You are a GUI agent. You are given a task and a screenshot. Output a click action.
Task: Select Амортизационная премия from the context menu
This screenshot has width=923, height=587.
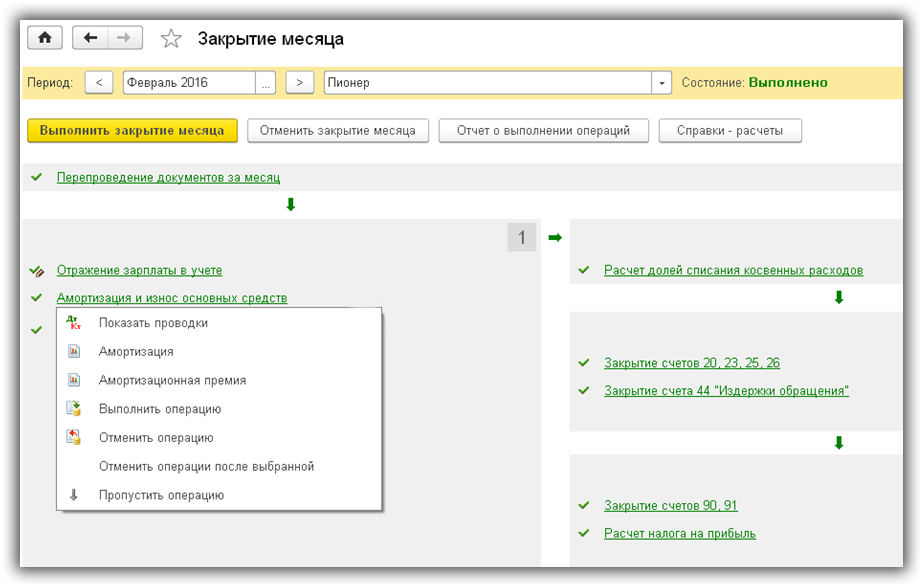tap(172, 380)
